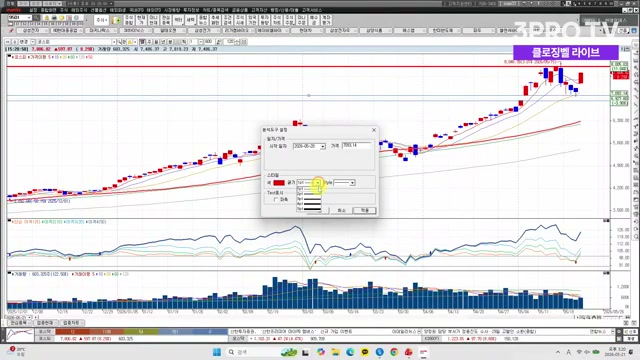Switch chart to daily (일) period
Image resolution: width=640 pixels, height=360 pixels.
pos(142,42)
